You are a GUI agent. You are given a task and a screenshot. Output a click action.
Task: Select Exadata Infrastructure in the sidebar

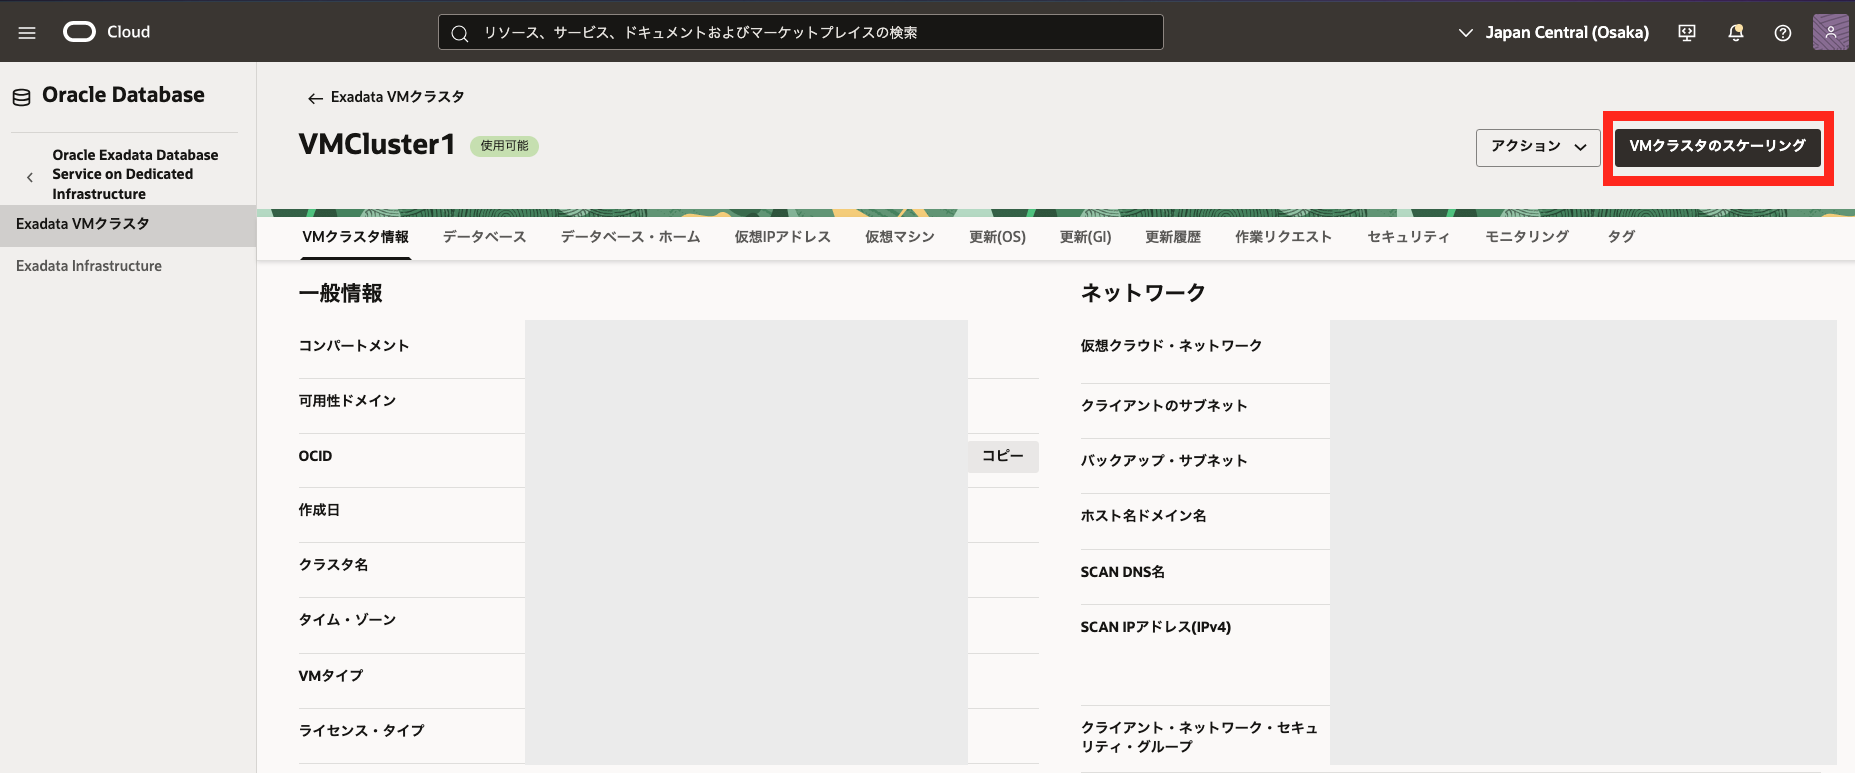coord(89,266)
